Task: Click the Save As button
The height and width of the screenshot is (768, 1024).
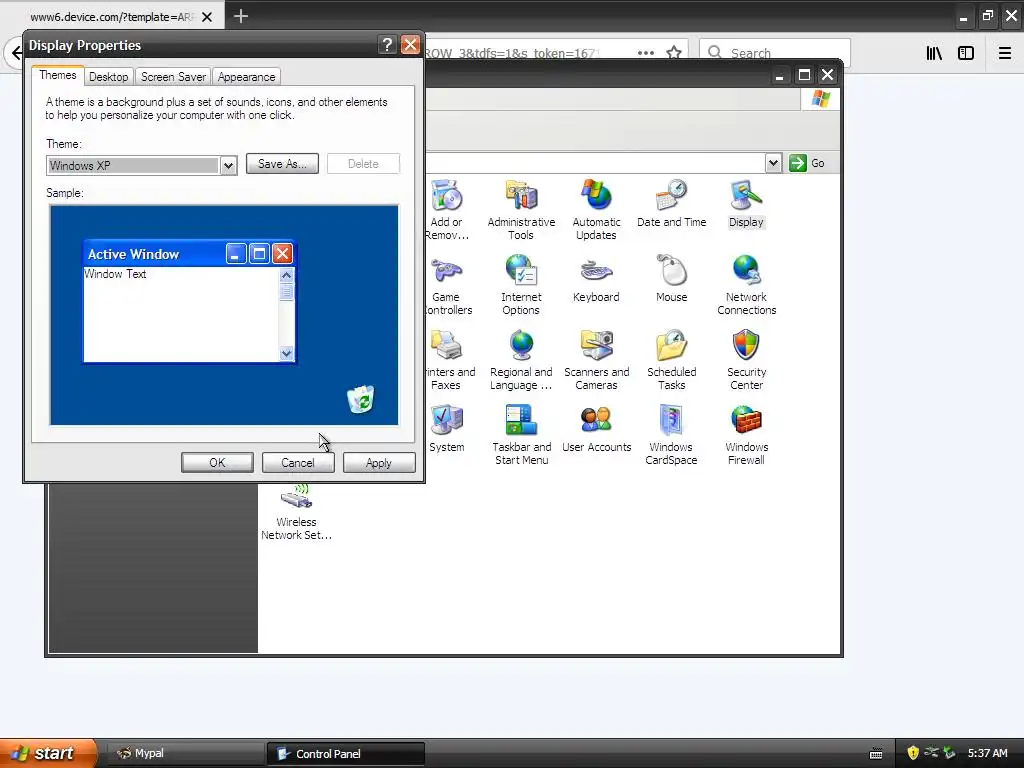Action: pos(282,164)
